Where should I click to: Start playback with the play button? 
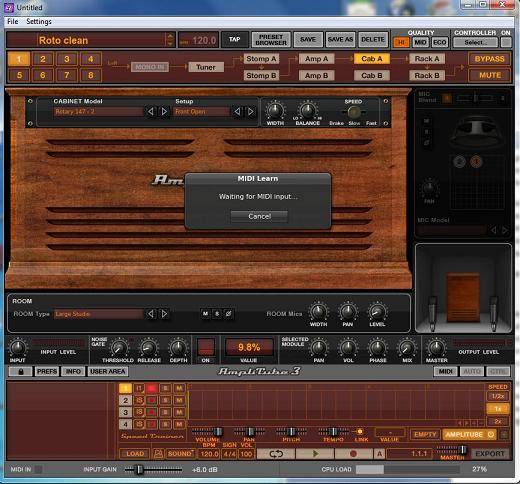pyautogui.click(x=315, y=454)
